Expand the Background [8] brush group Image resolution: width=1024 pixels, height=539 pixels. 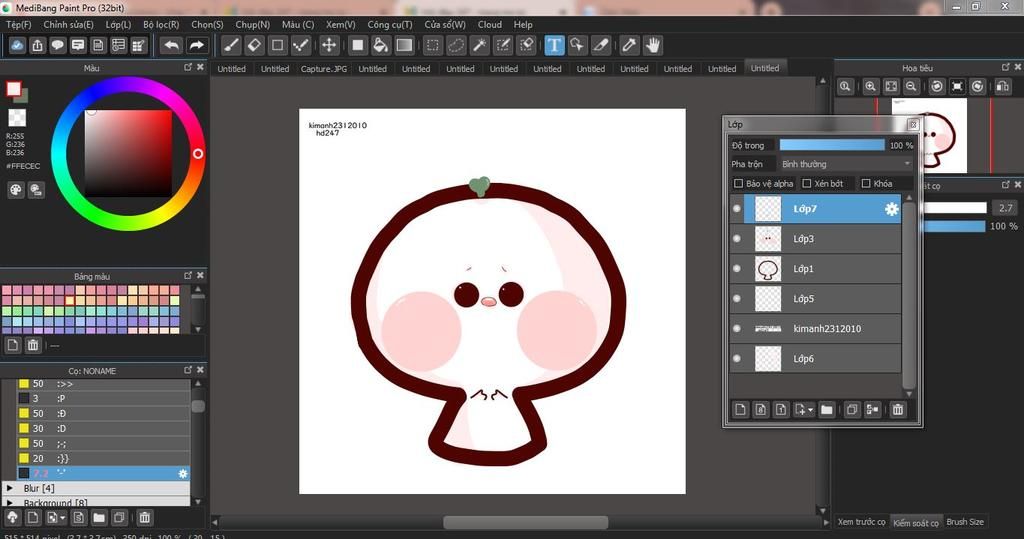point(10,503)
